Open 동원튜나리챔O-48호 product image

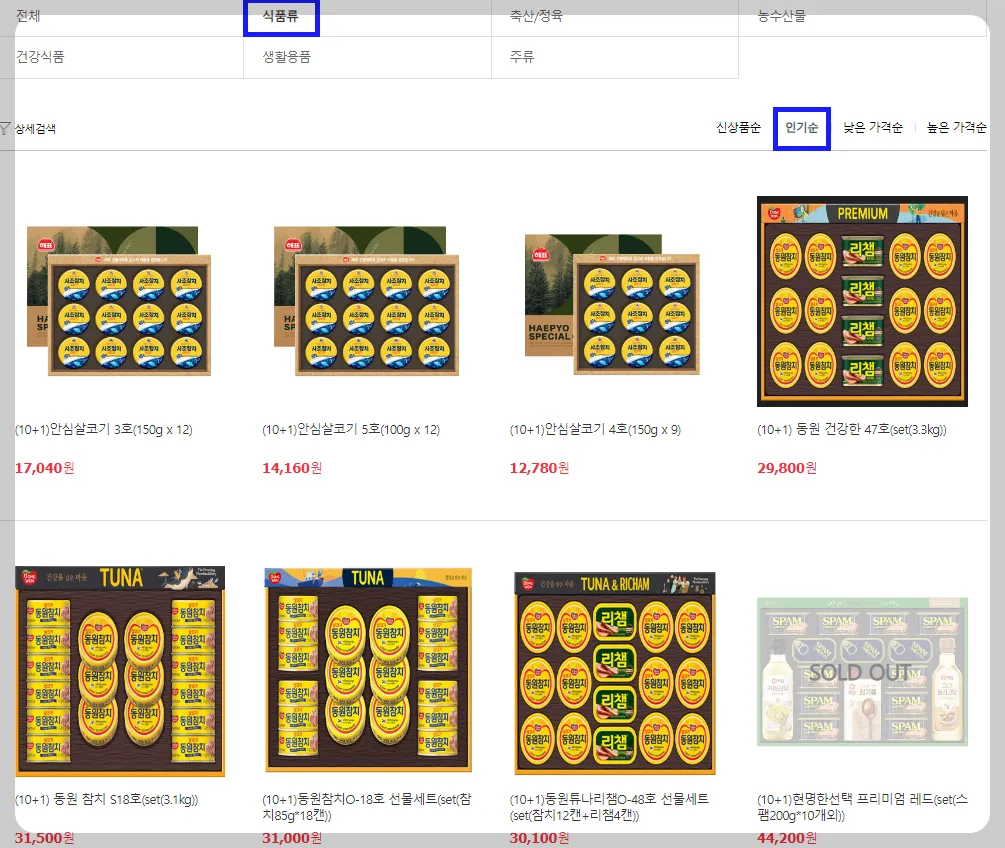[x=615, y=673]
